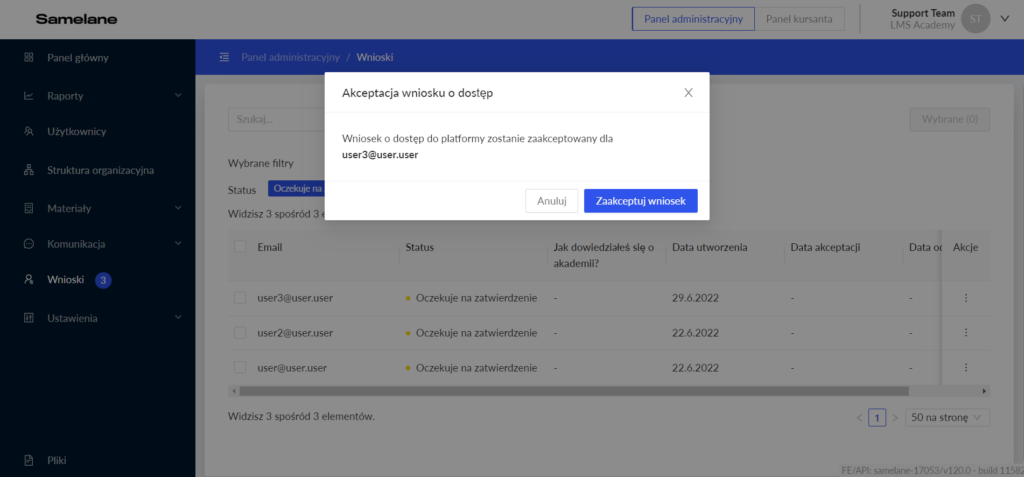Viewport: 1024px width, 477px height.
Task: Click the Użytkownicy sidebar icon
Action: (29, 132)
